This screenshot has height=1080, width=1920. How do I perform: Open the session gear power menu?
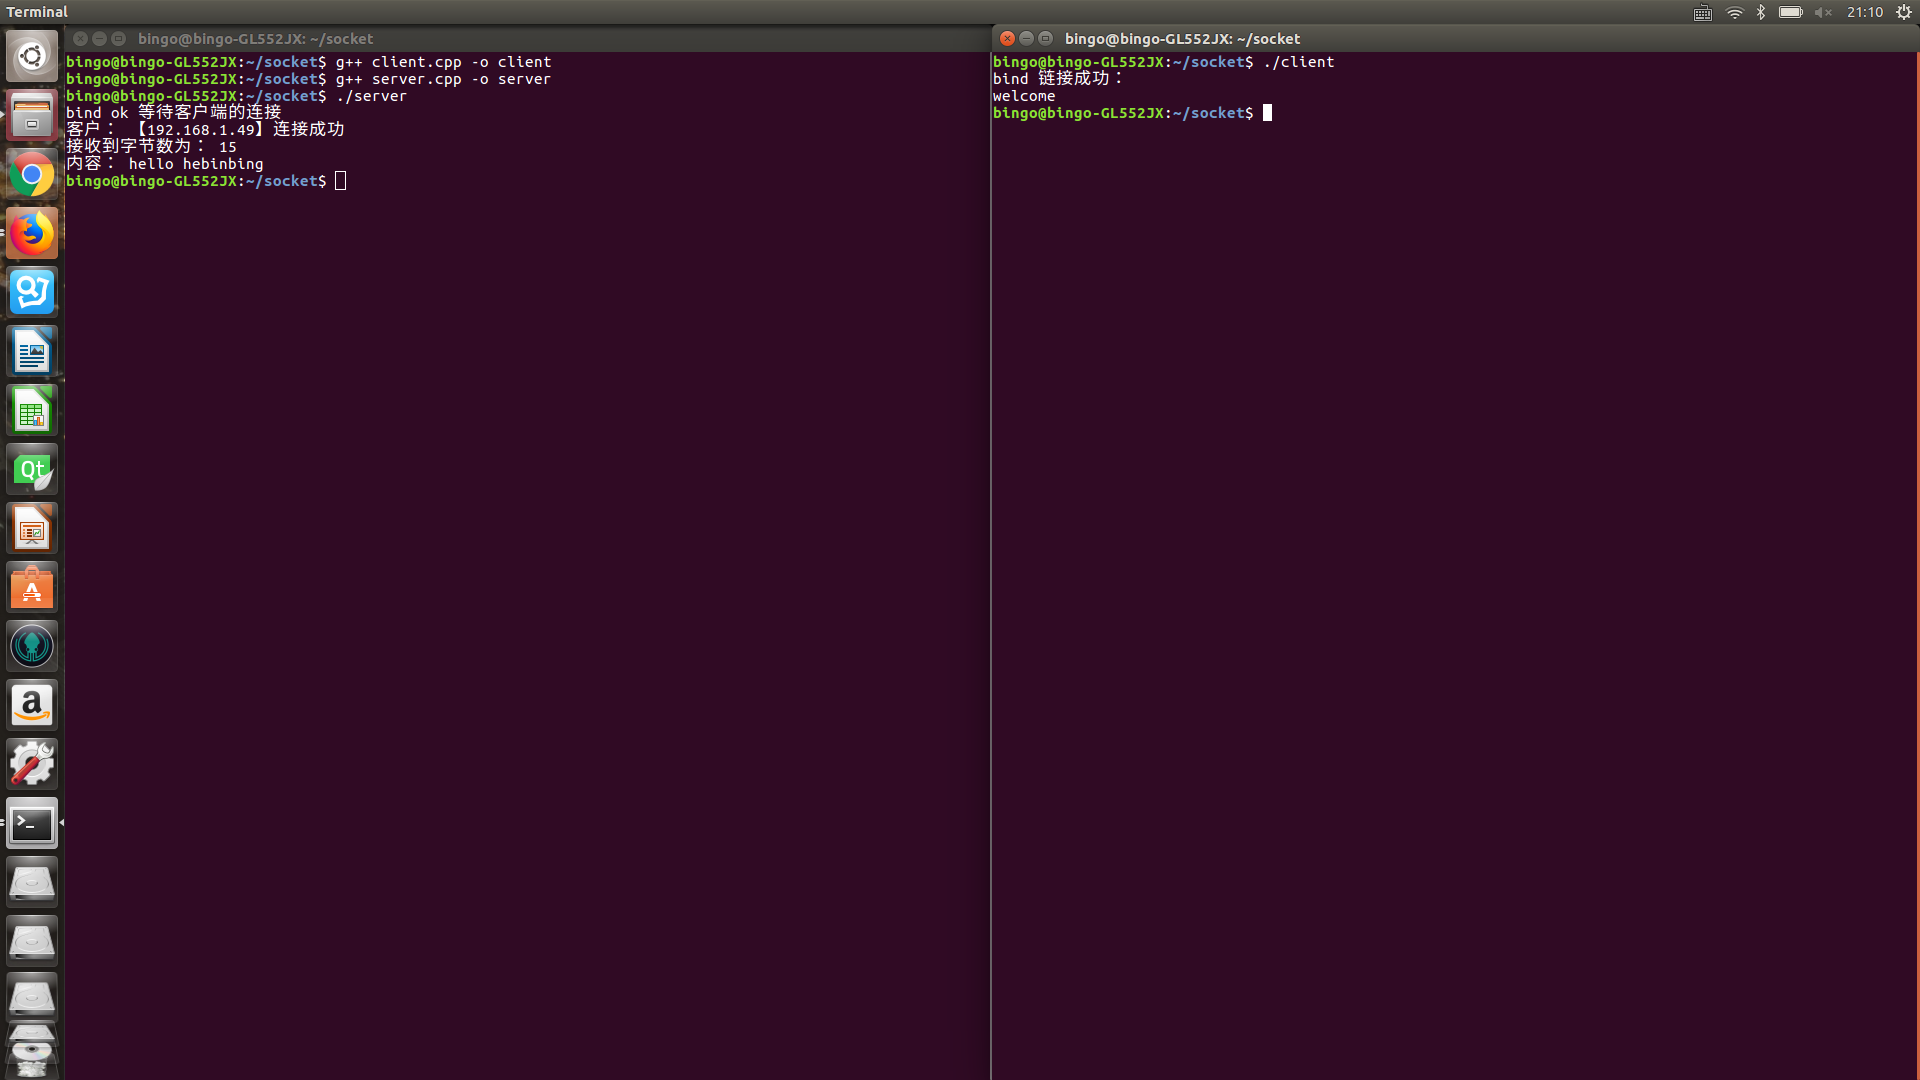click(x=1905, y=12)
